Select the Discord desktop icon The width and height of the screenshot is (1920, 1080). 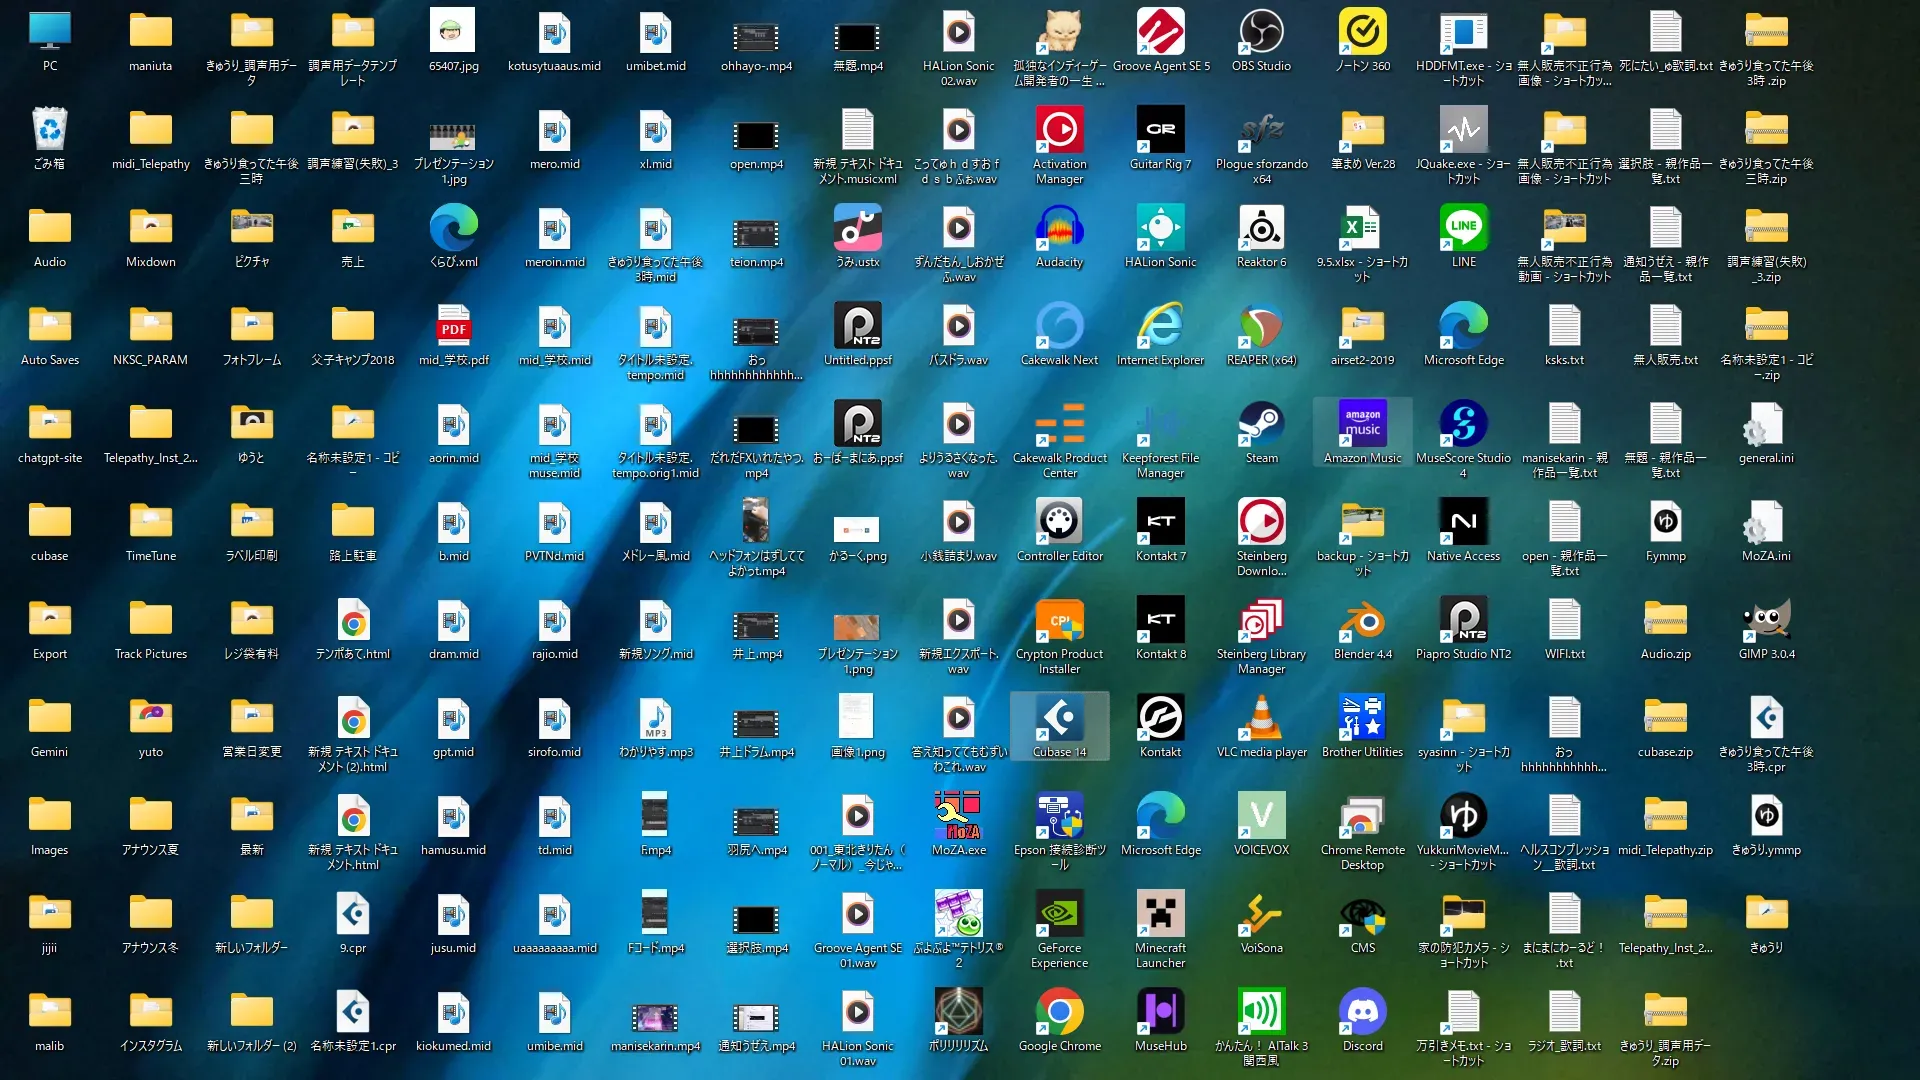coord(1362,1013)
